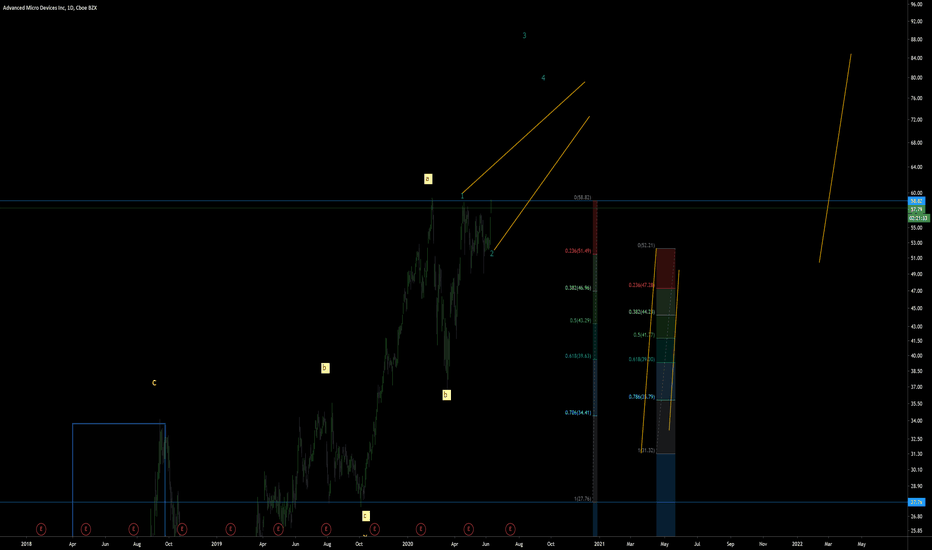
Task: Open earnings marker right after the 2020 label
Action: [x=421, y=529]
